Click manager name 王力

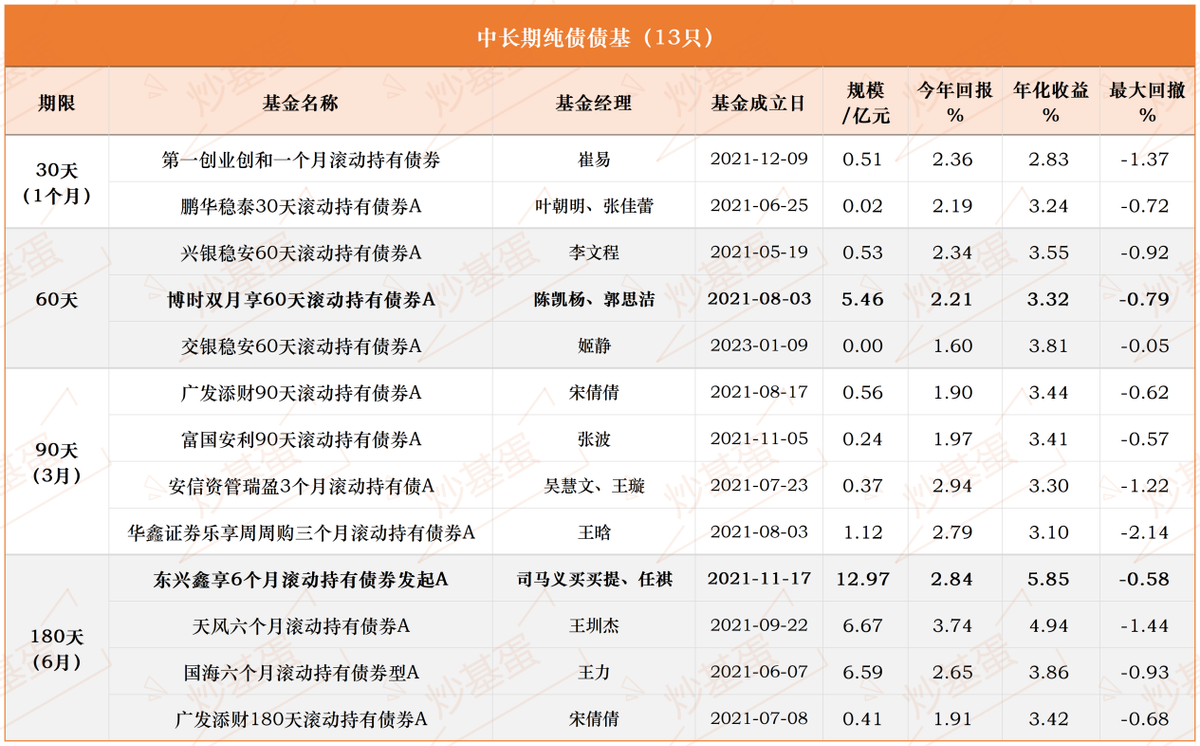[594, 673]
